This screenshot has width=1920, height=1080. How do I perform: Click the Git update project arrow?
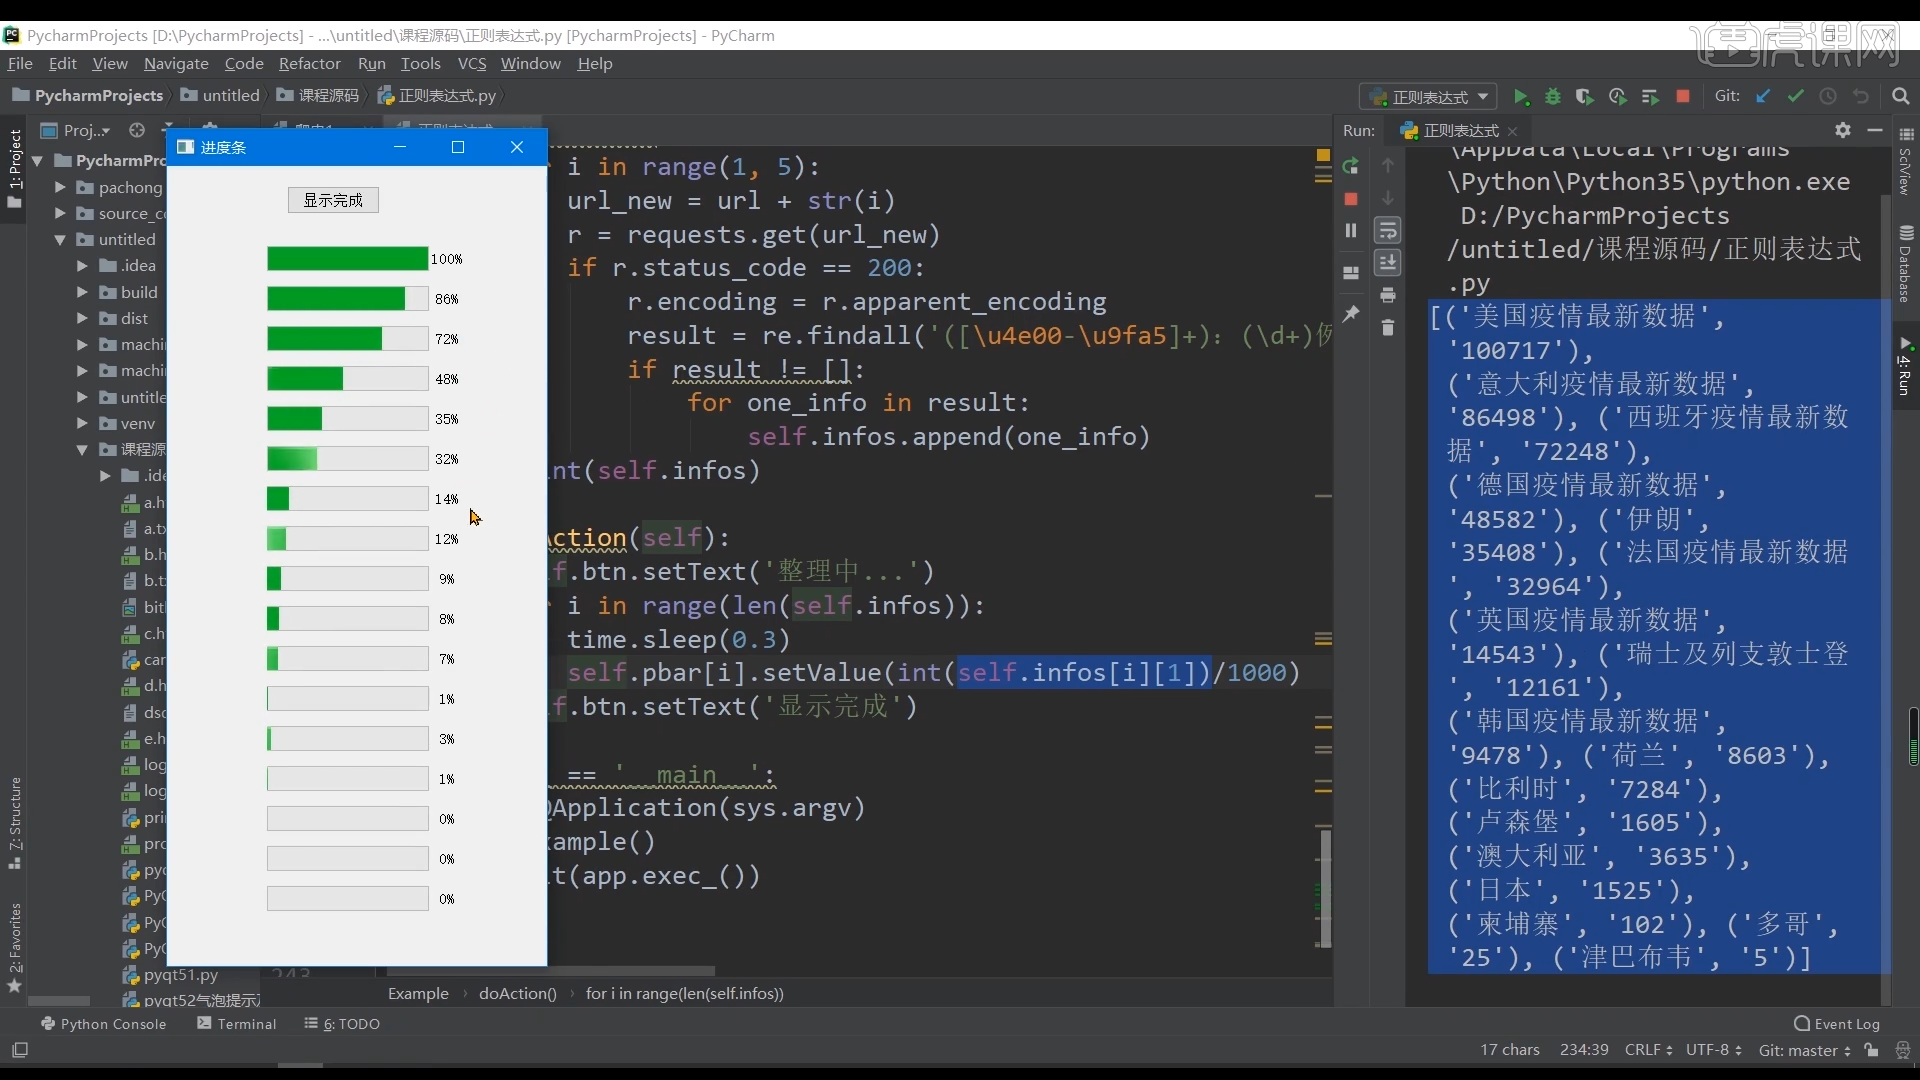tap(1763, 96)
